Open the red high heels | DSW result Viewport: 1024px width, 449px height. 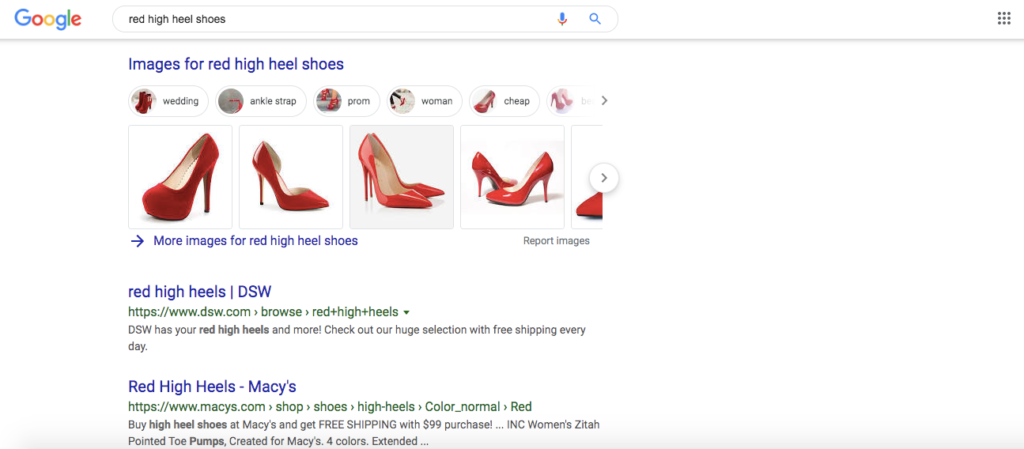tap(199, 291)
